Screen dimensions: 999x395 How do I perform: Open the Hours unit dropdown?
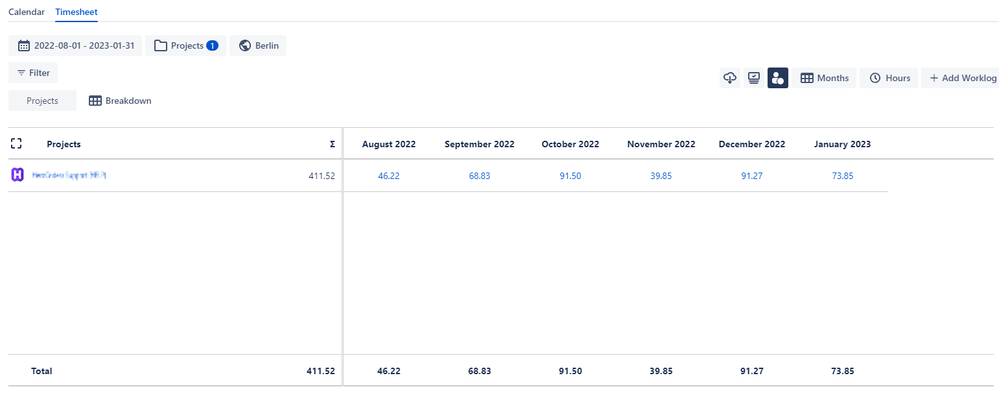(889, 78)
